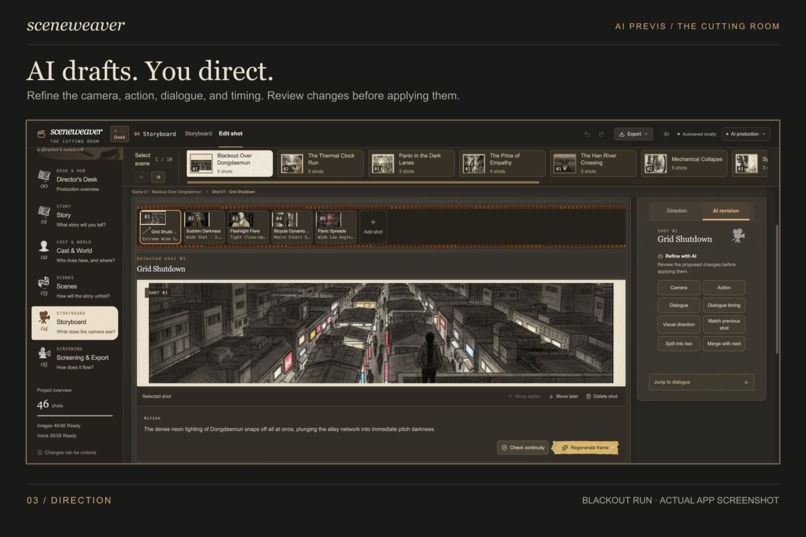Go to previous scene with left arrow
The image size is (806, 537).
(x=142, y=177)
